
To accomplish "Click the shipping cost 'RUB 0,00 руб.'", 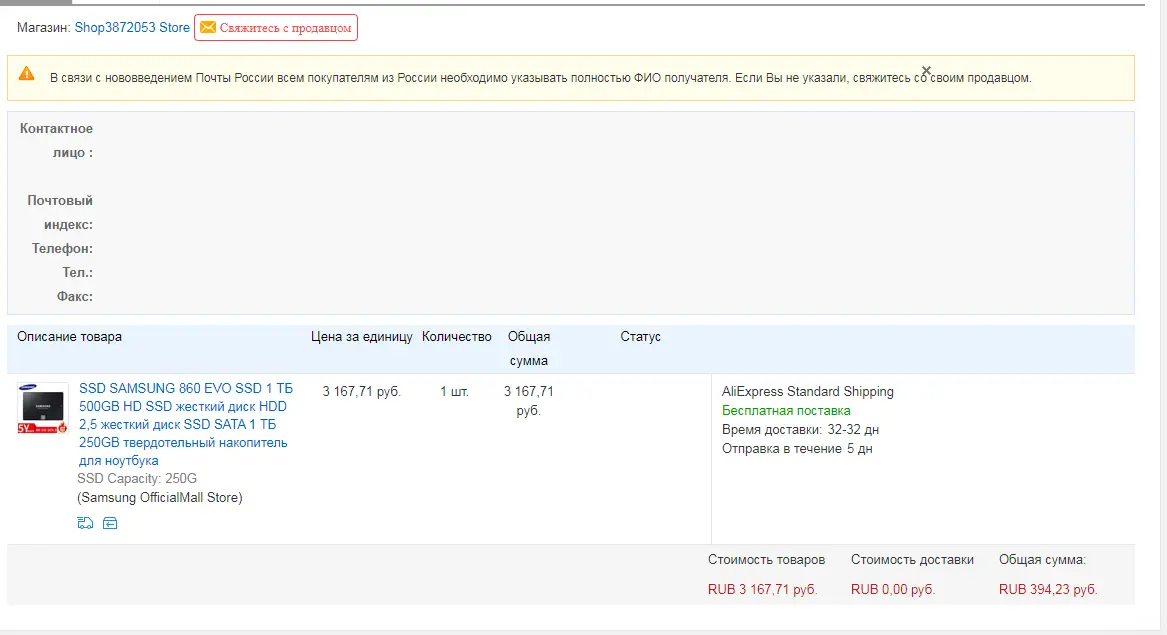I will [x=892, y=590].
